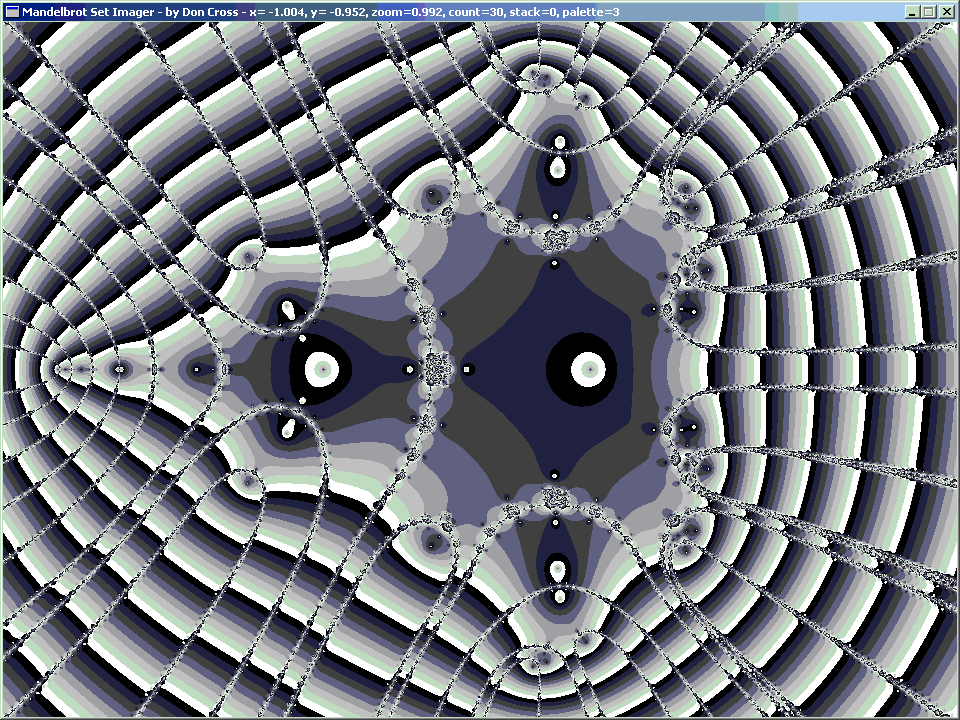The width and height of the screenshot is (960, 720).
Task: Click the lowest white oval in bottom lobe
Action: [560, 596]
